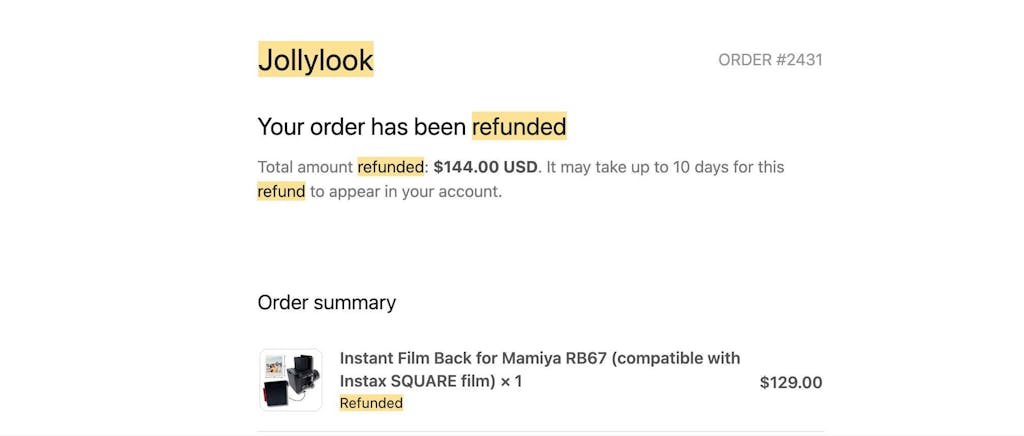1024x436 pixels.
Task: Click the $129.00 item price
Action: 790,382
